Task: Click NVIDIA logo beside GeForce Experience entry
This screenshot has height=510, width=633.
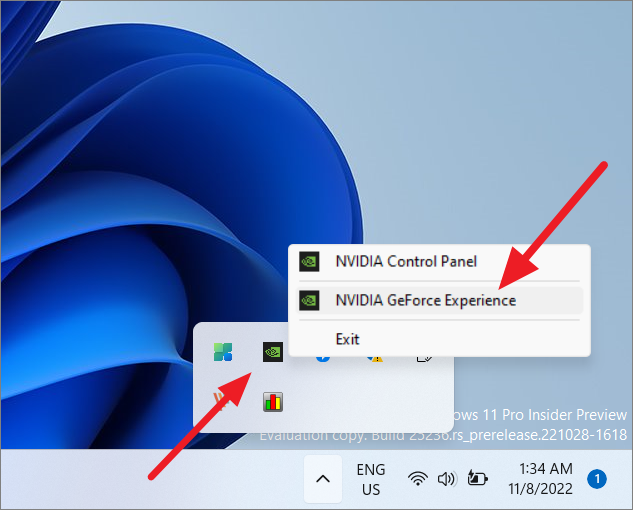Action: tap(309, 300)
